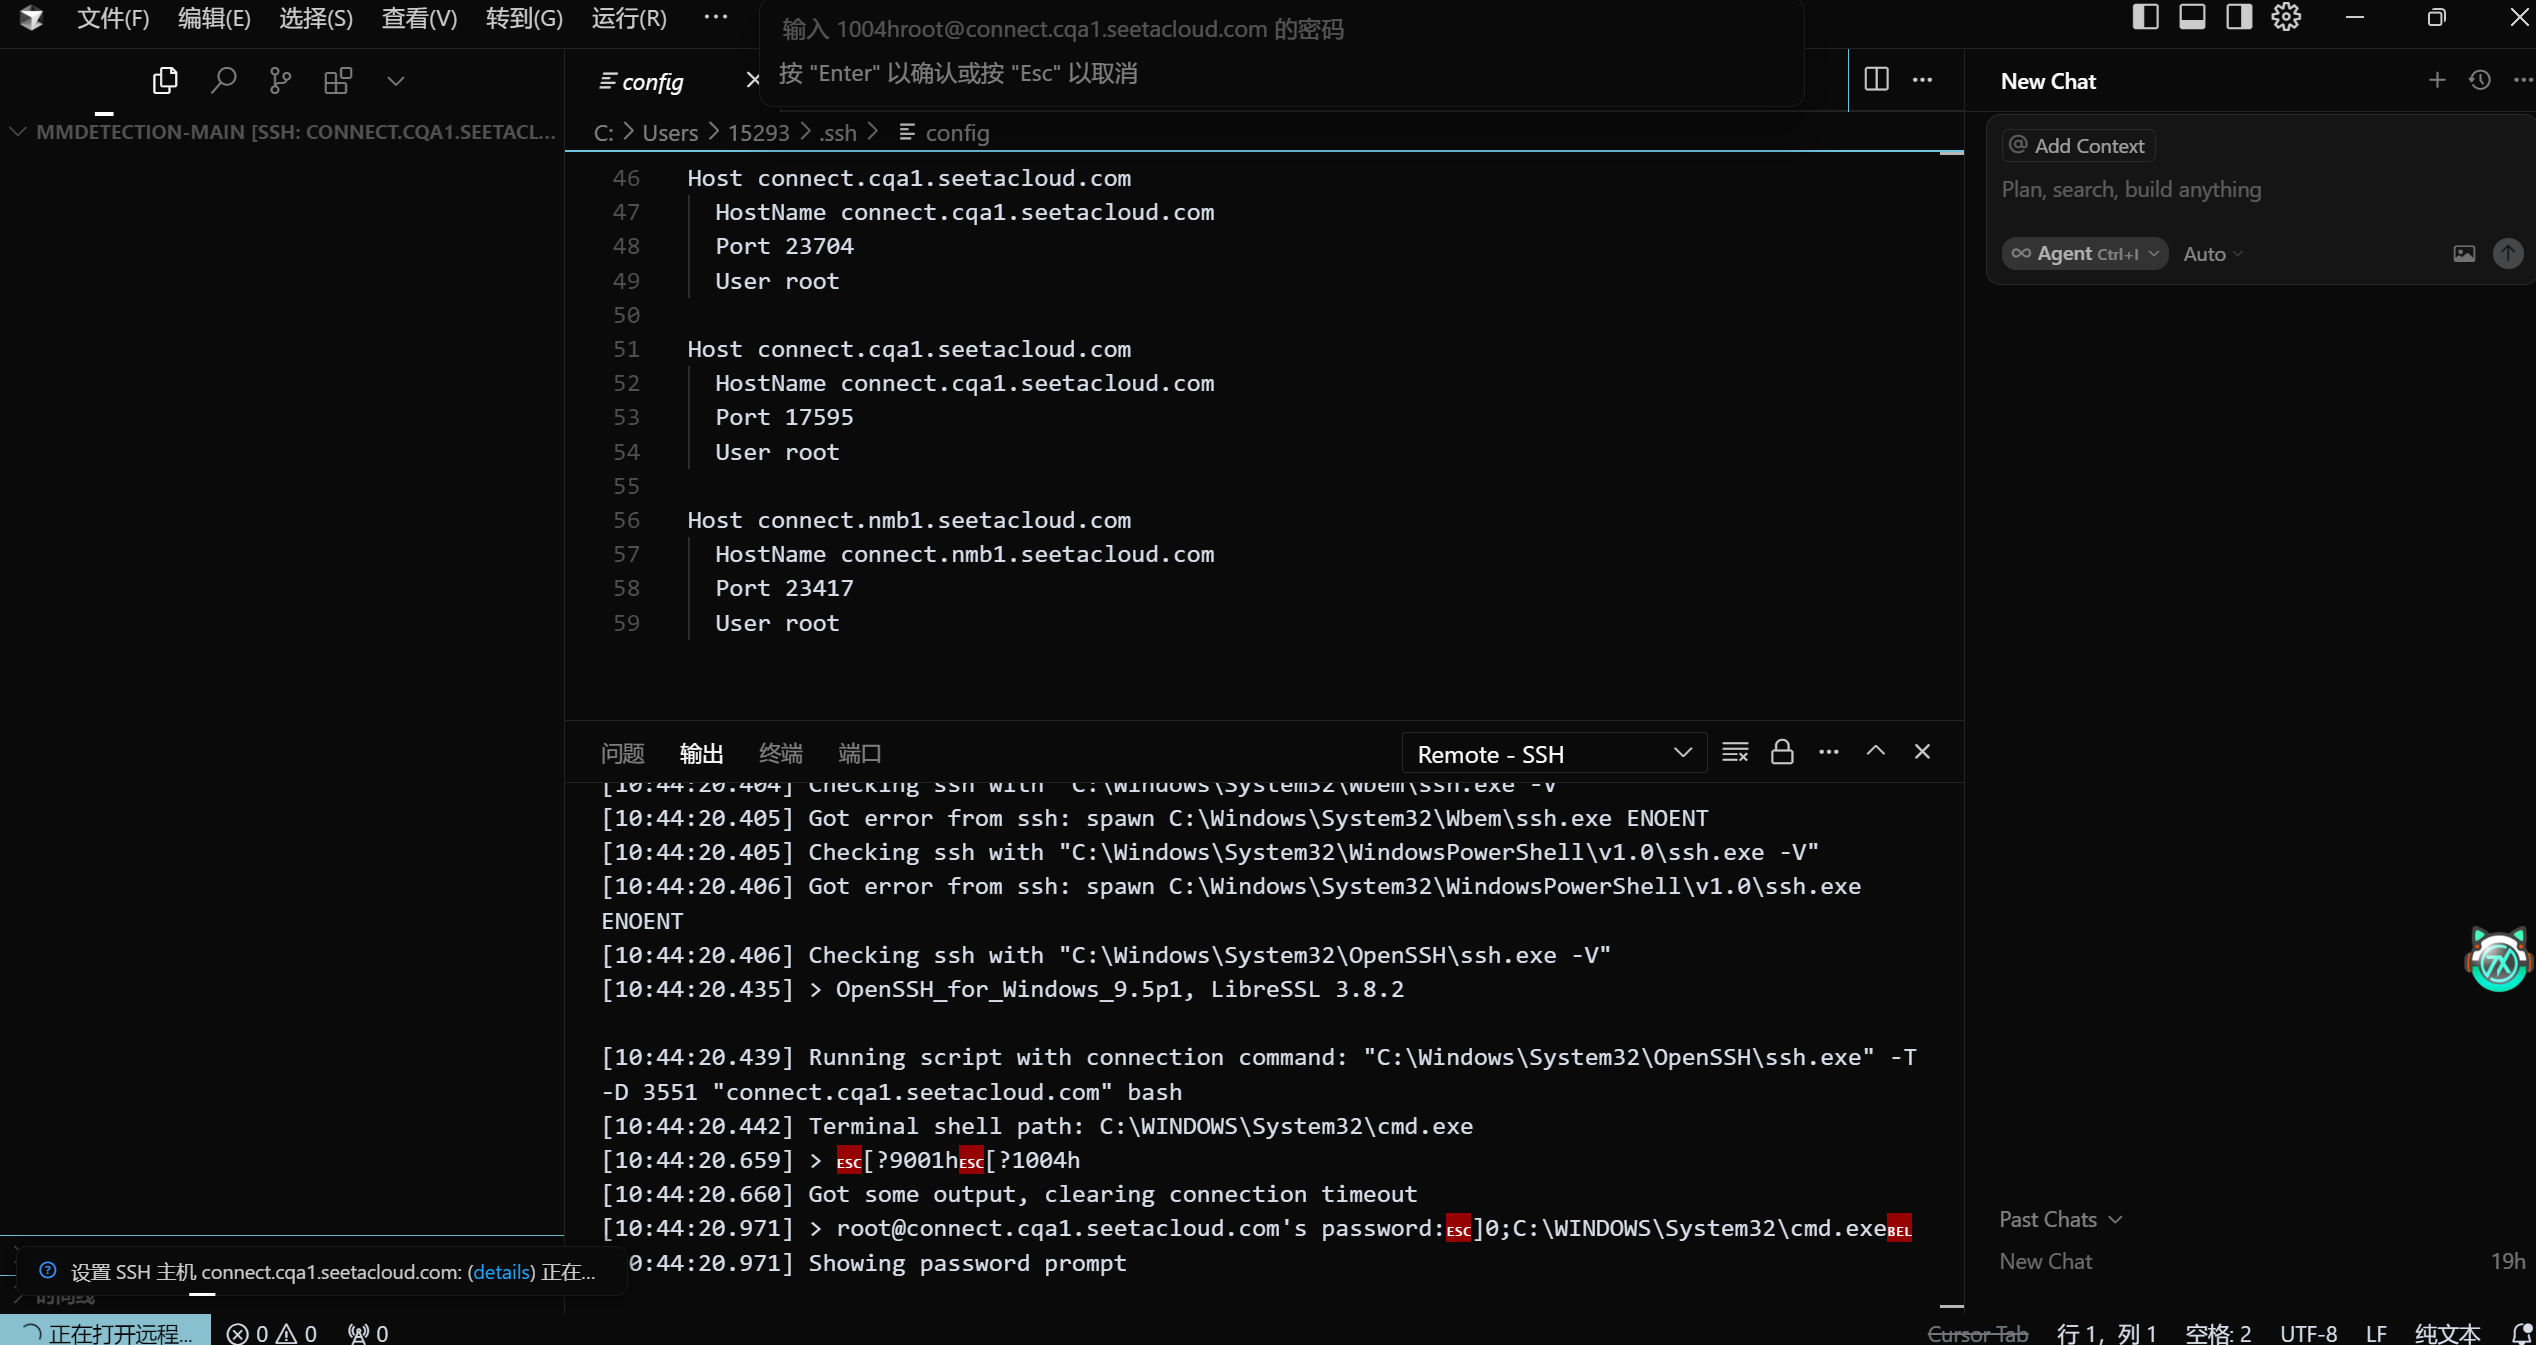Switch to the 终端 panel tab
2536x1345 pixels.
[780, 753]
